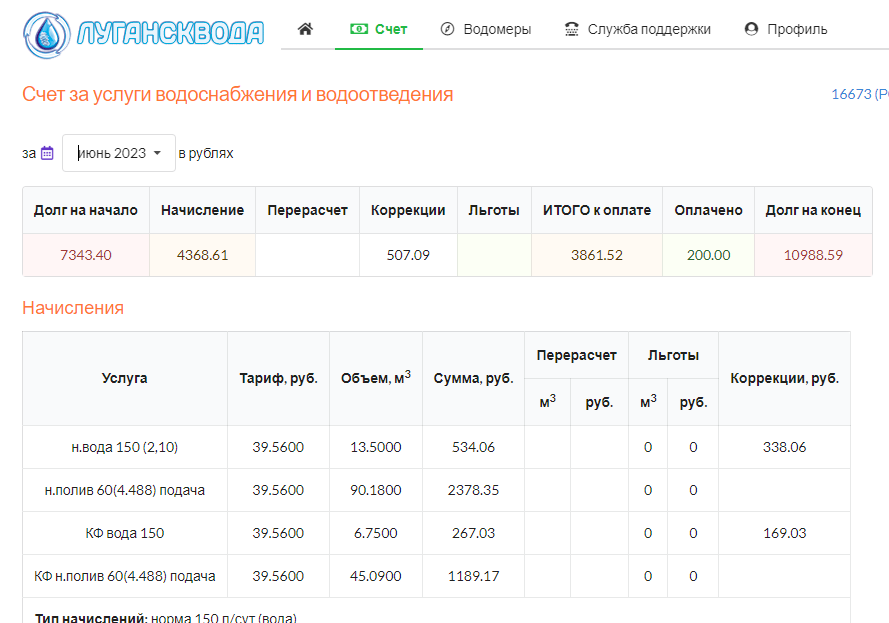Screen dimensions: 889x623
Task: Click the Коррекции column header
Action: coord(408,210)
